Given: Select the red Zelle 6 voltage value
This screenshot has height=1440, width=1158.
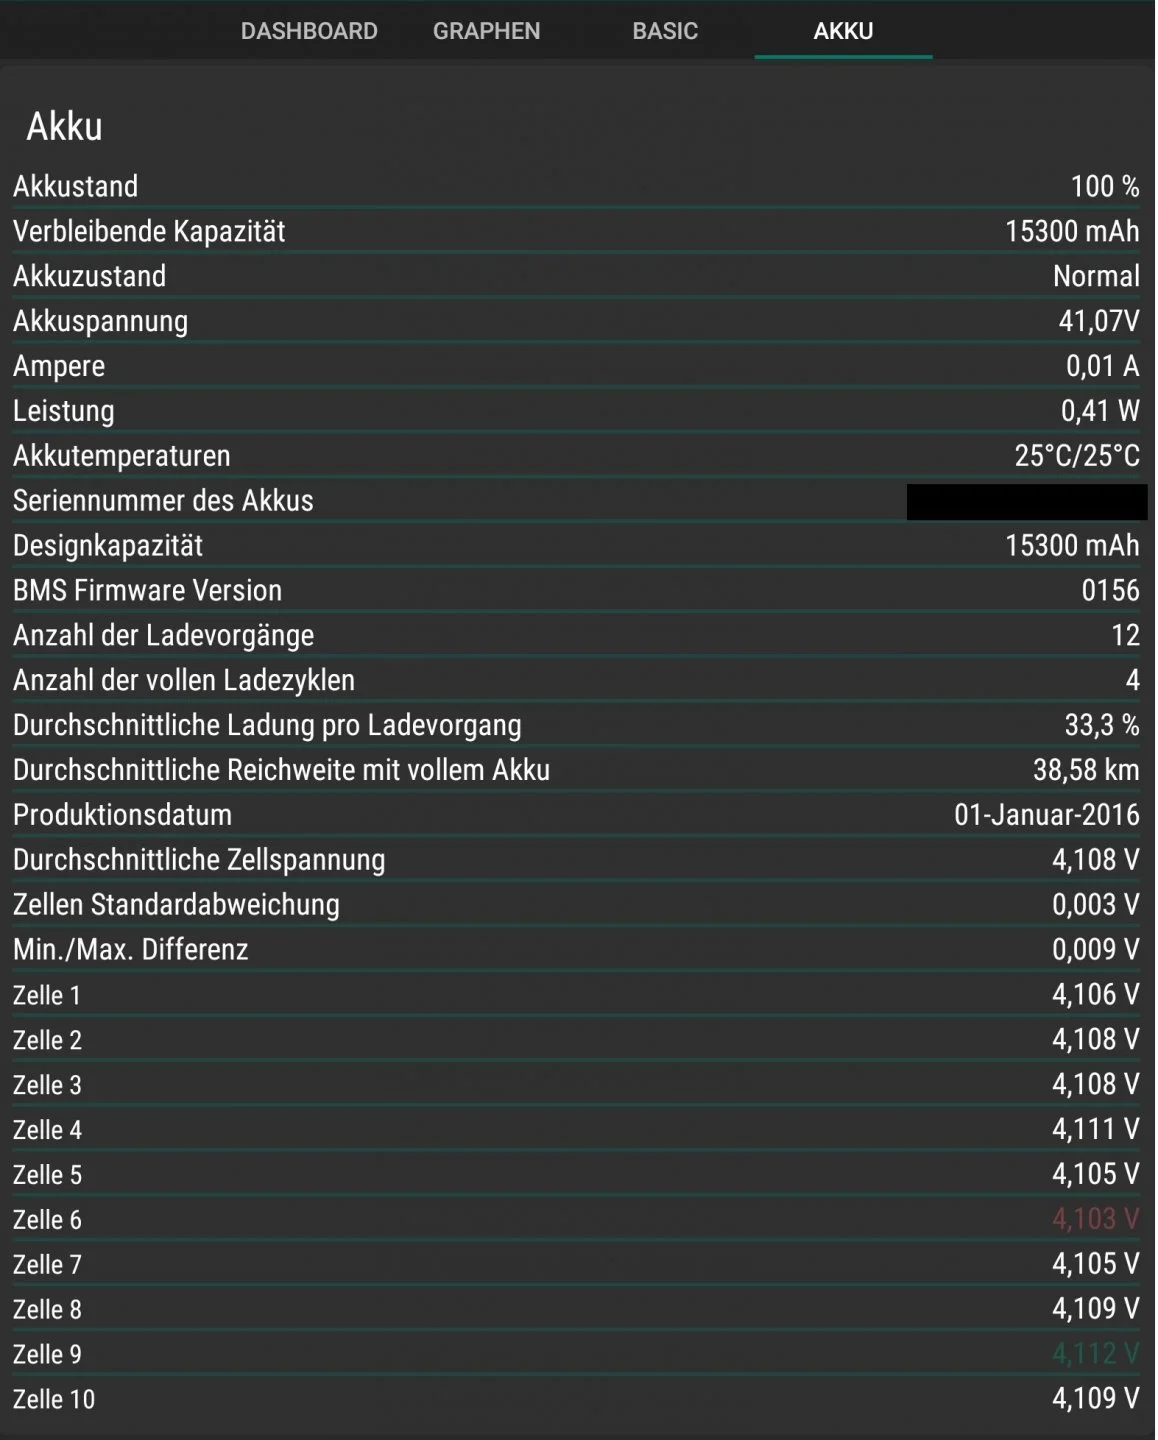Looking at the screenshot, I should 1095,1219.
